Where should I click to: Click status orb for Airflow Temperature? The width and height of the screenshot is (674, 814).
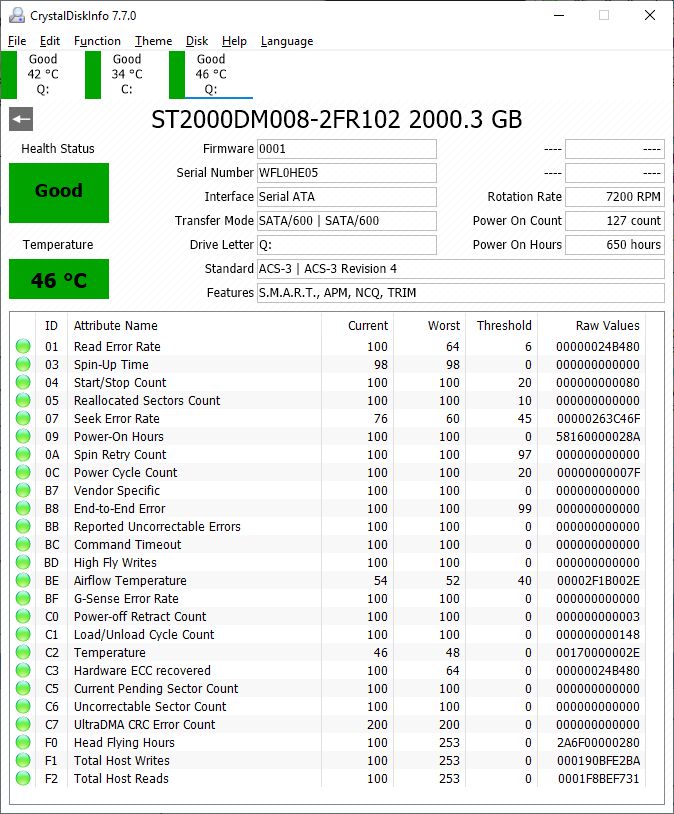[x=23, y=580]
